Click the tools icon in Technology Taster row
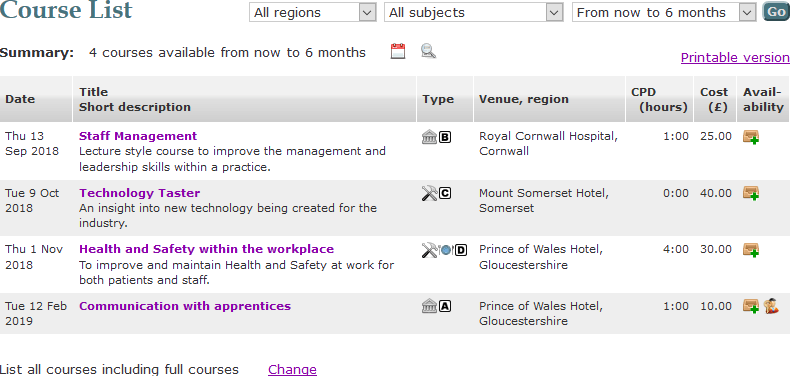The width and height of the screenshot is (790, 376). tap(429, 193)
